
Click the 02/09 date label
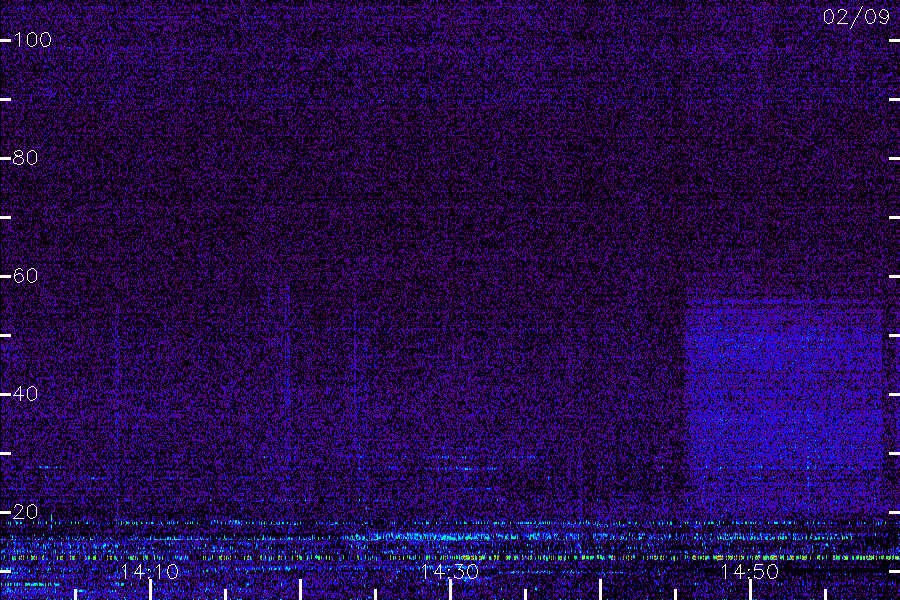coord(856,17)
